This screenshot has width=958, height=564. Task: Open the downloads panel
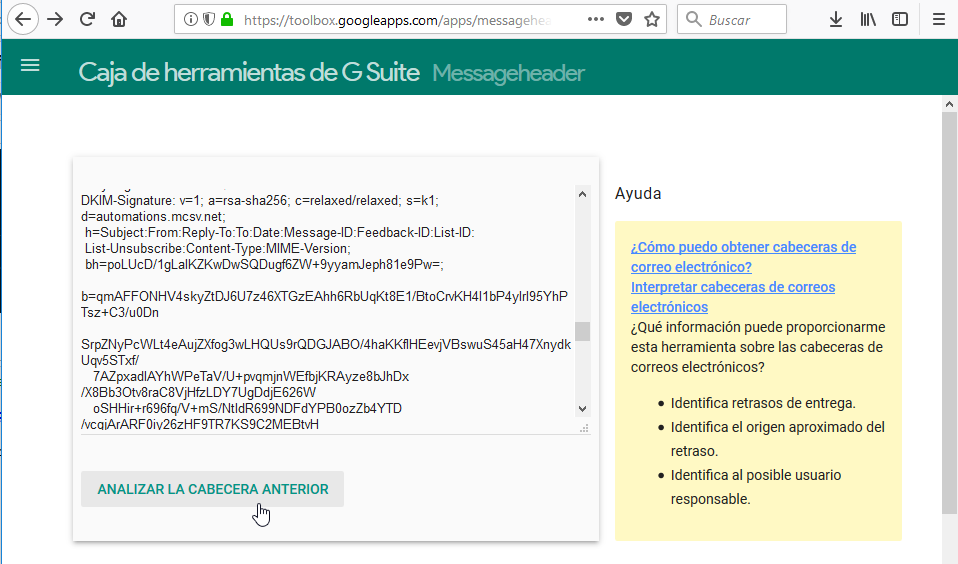tap(836, 20)
